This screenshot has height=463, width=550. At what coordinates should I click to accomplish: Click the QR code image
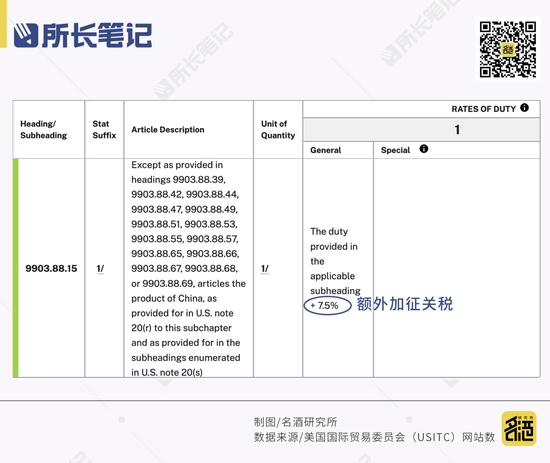point(508,49)
